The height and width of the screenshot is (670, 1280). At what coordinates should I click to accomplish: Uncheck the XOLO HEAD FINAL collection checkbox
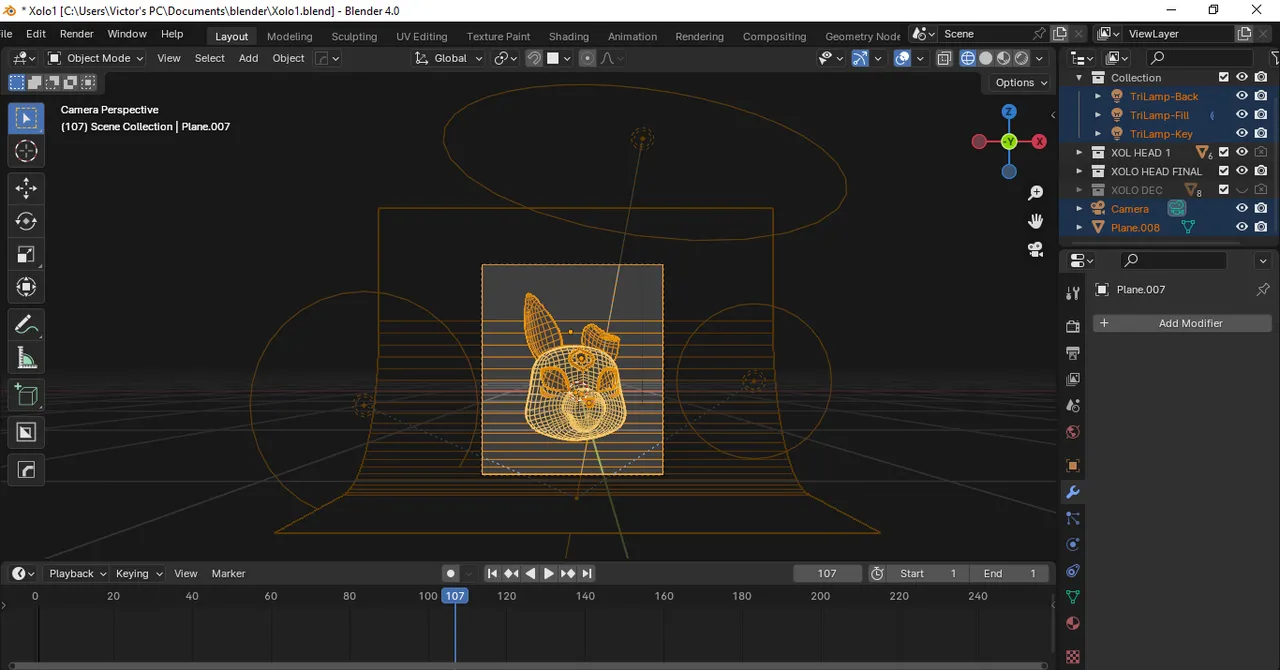1223,171
